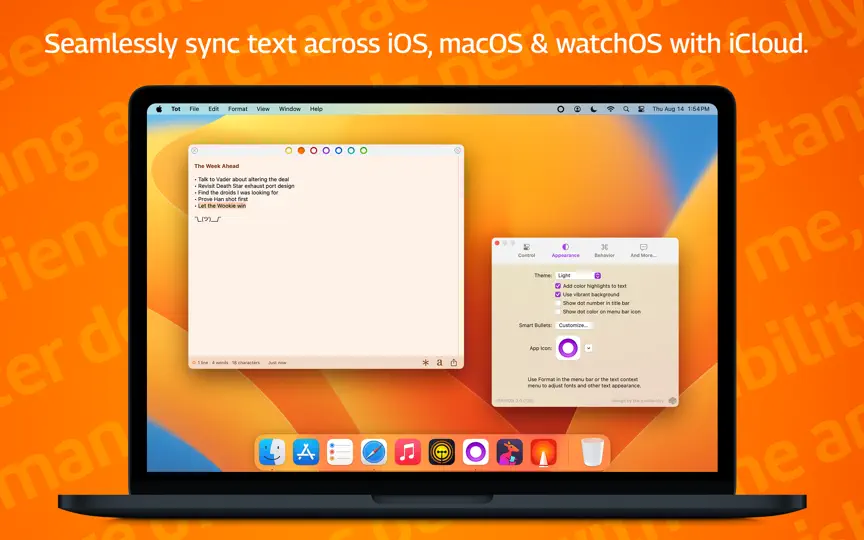Open the Tot application menu
The width and height of the screenshot is (864, 540).
point(176,109)
